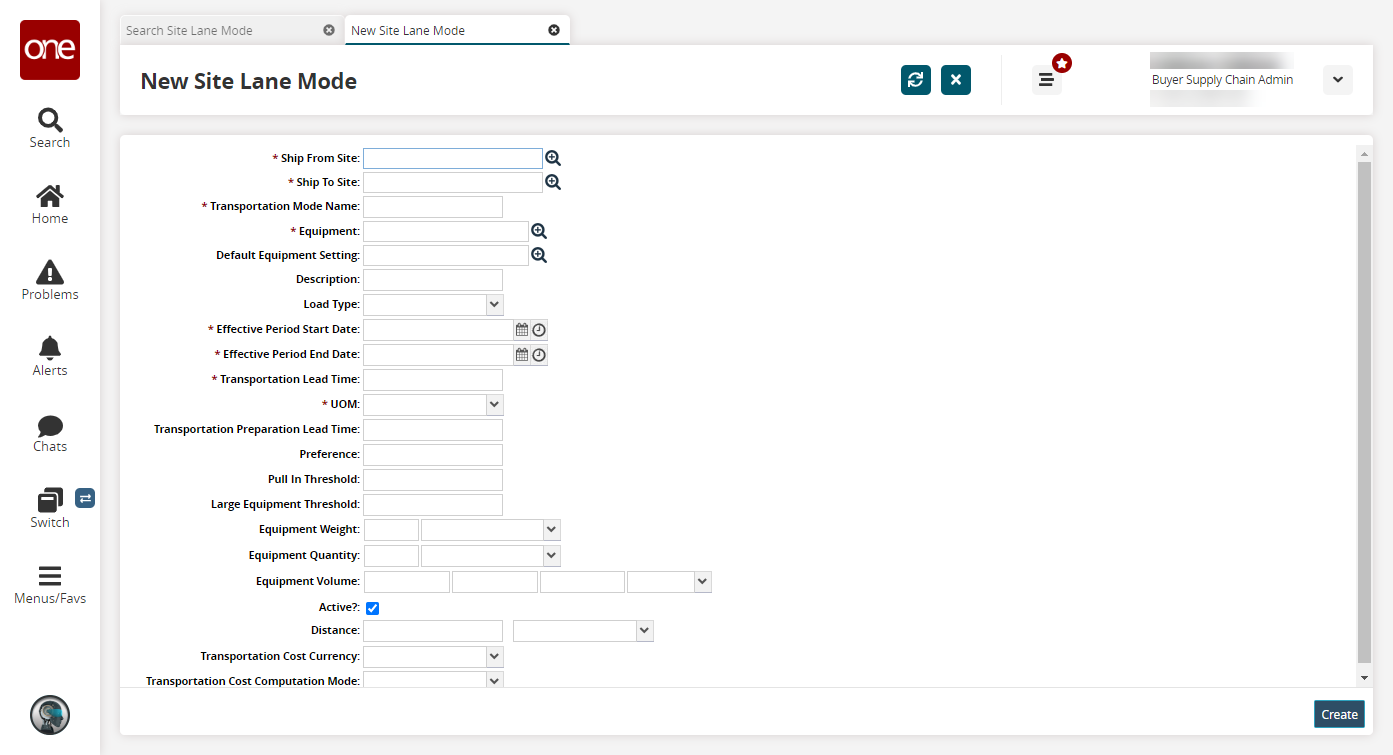Uncheck the Active? checkbox
This screenshot has width=1393, height=755.
[x=372, y=608]
